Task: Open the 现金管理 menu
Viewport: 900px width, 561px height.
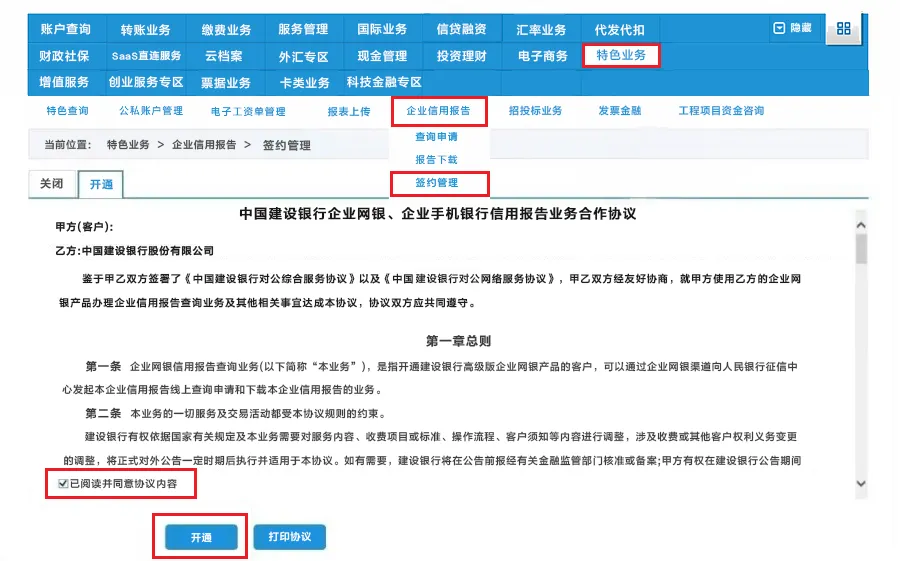Action: 382,56
